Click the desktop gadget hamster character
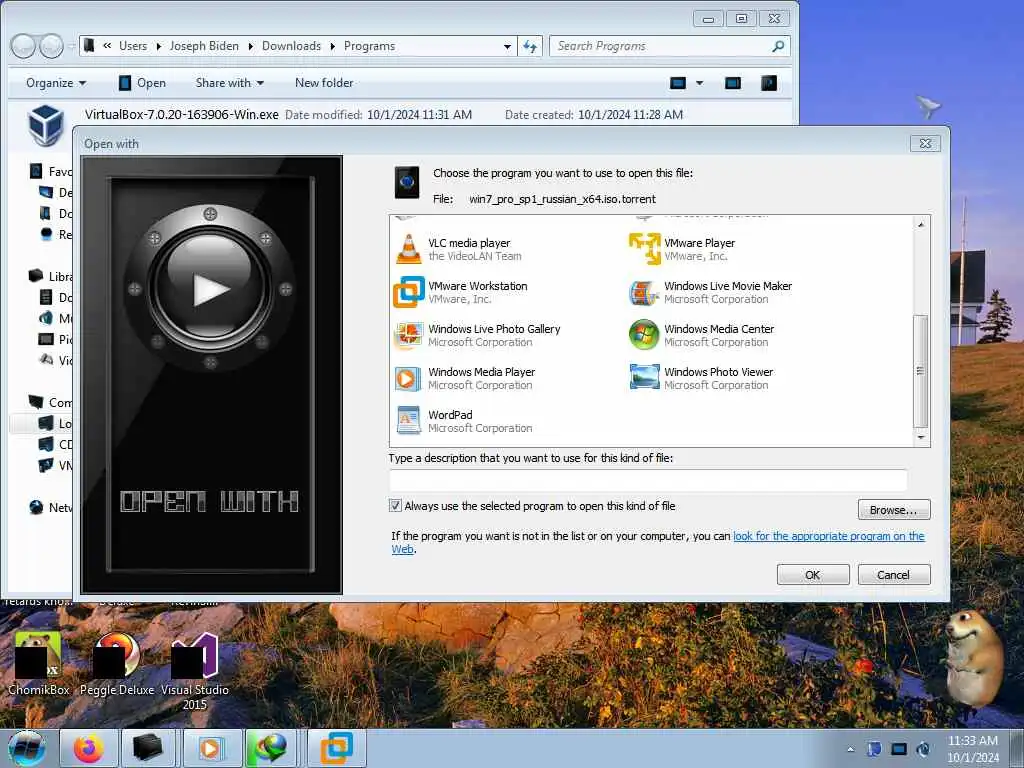1024x768 pixels. click(x=972, y=659)
